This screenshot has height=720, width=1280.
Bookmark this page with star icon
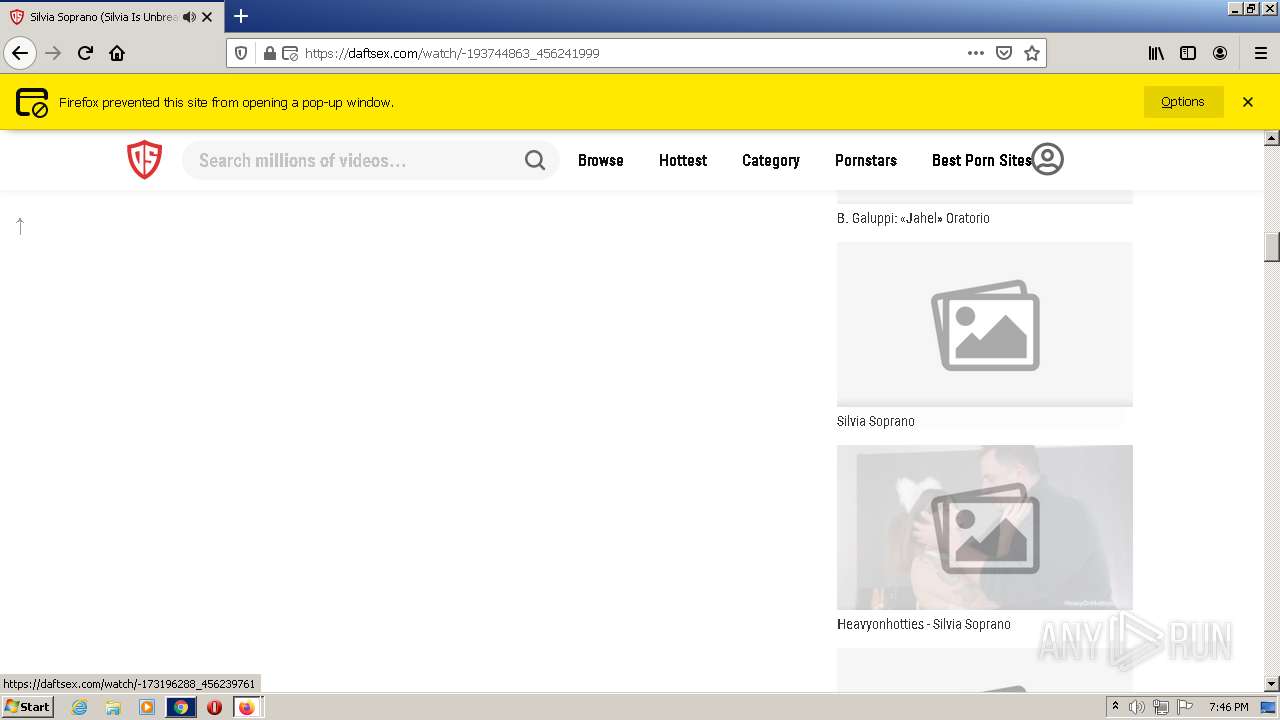click(x=1032, y=53)
